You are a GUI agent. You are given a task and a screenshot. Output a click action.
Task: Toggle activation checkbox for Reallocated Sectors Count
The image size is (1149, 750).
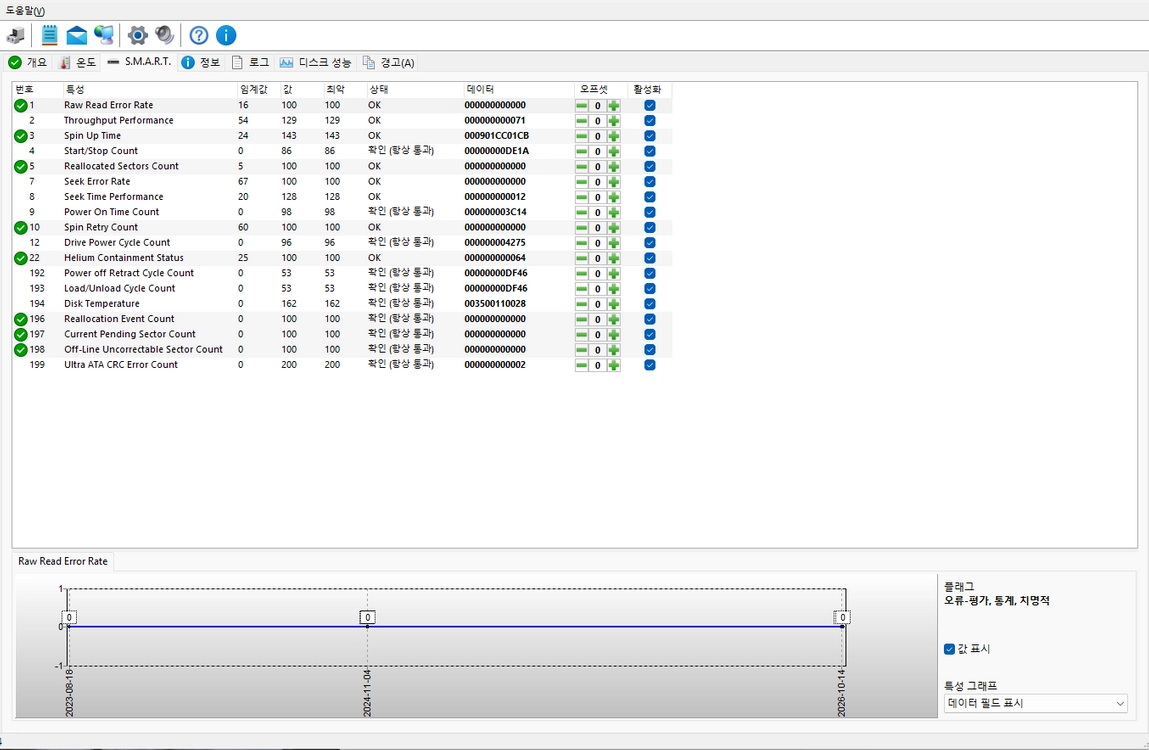click(650, 166)
